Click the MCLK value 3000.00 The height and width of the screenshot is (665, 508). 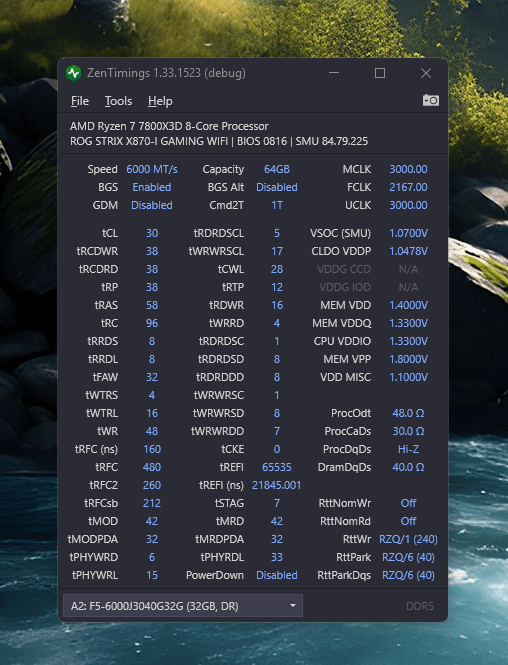point(408,169)
